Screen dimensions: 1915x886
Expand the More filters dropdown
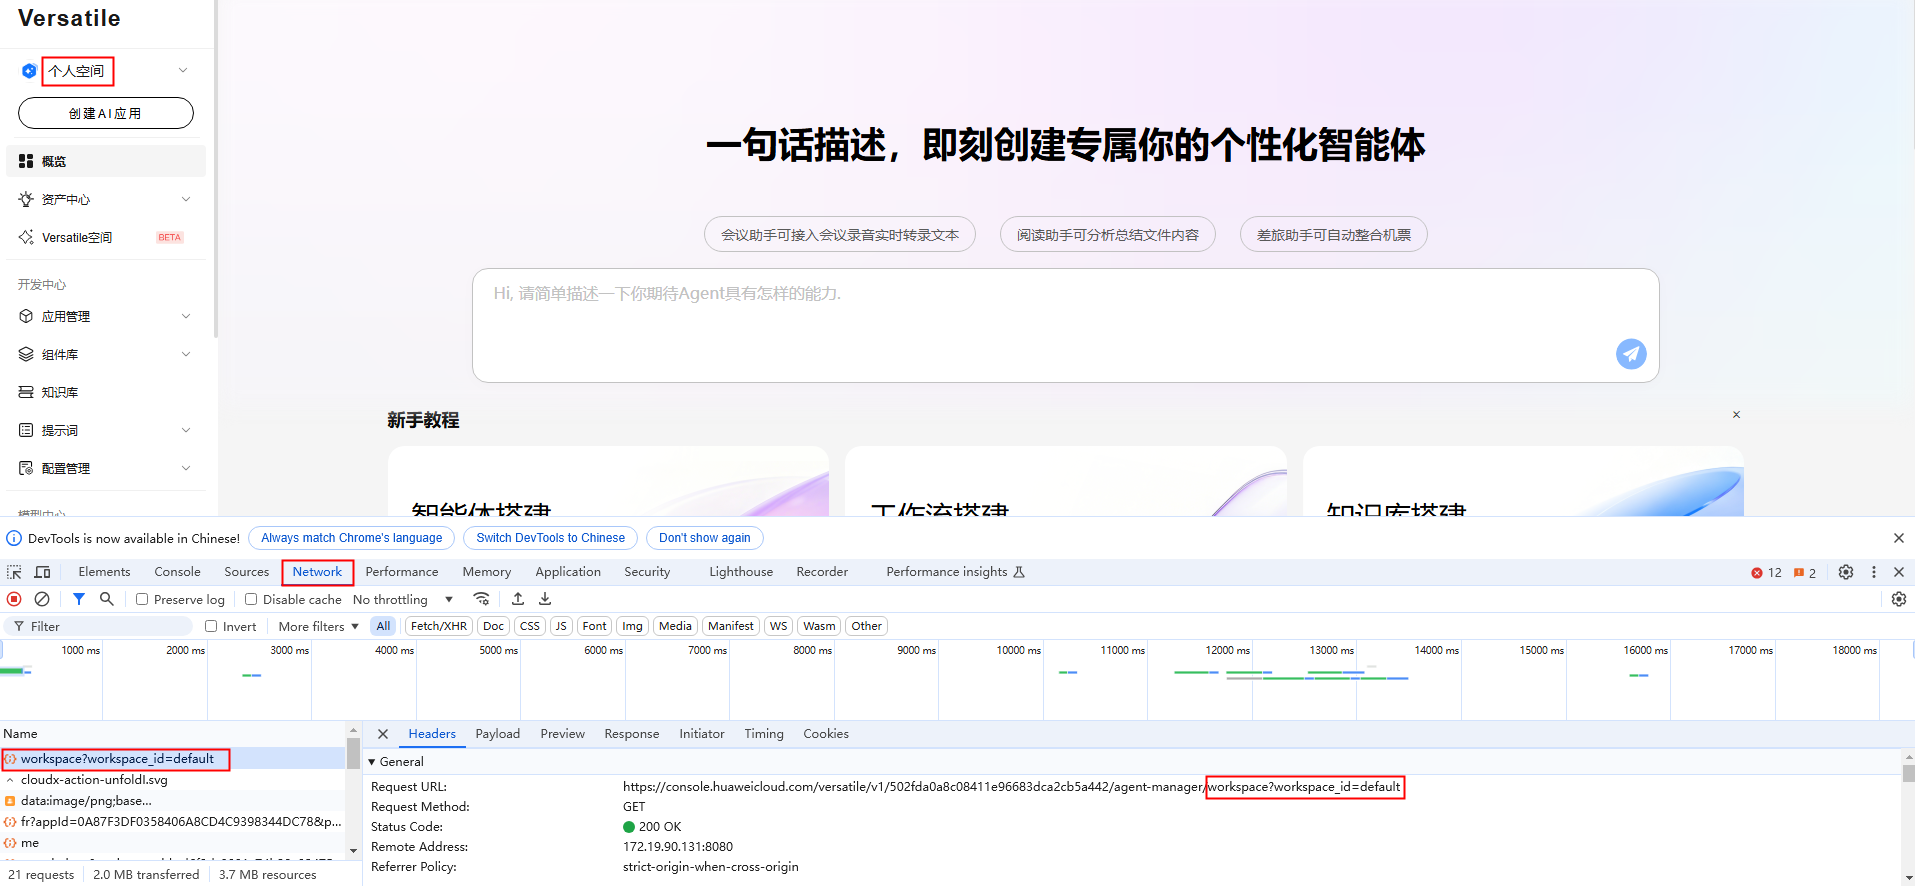tap(318, 626)
